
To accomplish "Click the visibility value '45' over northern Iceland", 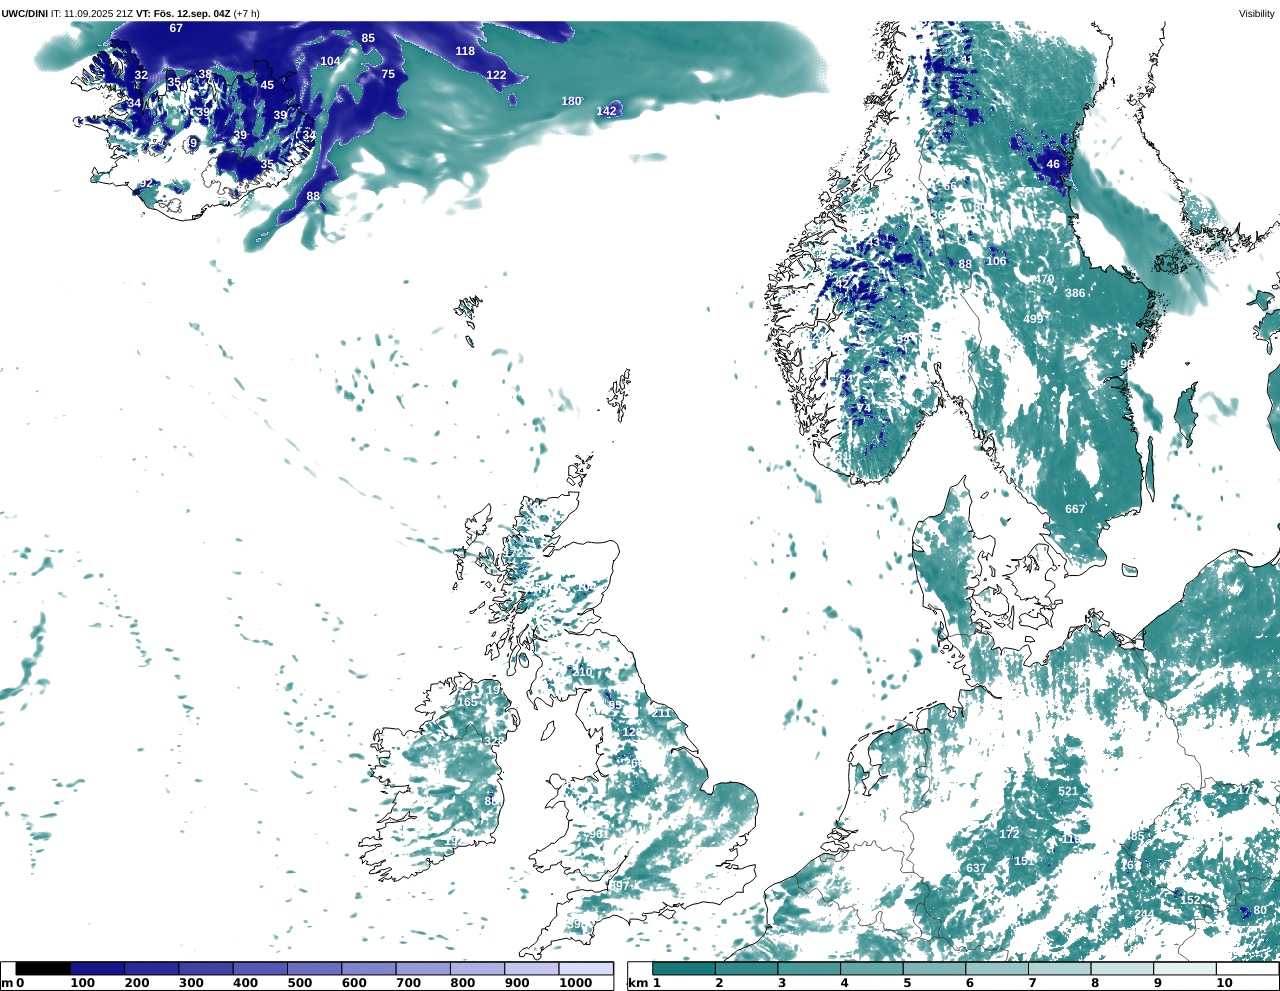I will tap(267, 85).
